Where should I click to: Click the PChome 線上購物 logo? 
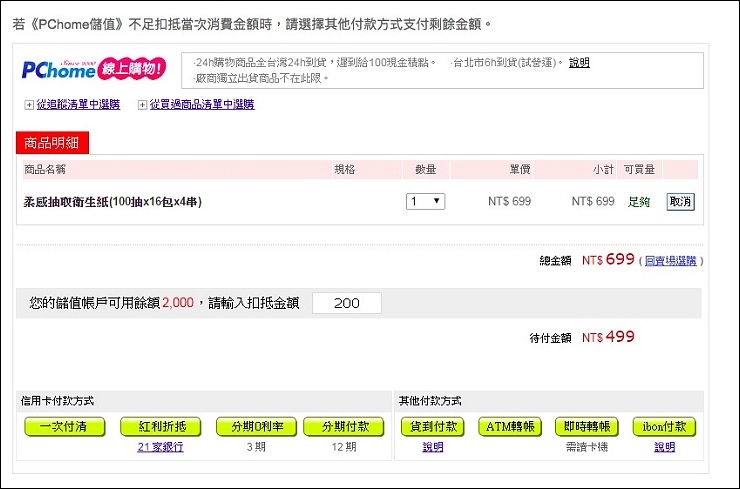pyautogui.click(x=94, y=70)
